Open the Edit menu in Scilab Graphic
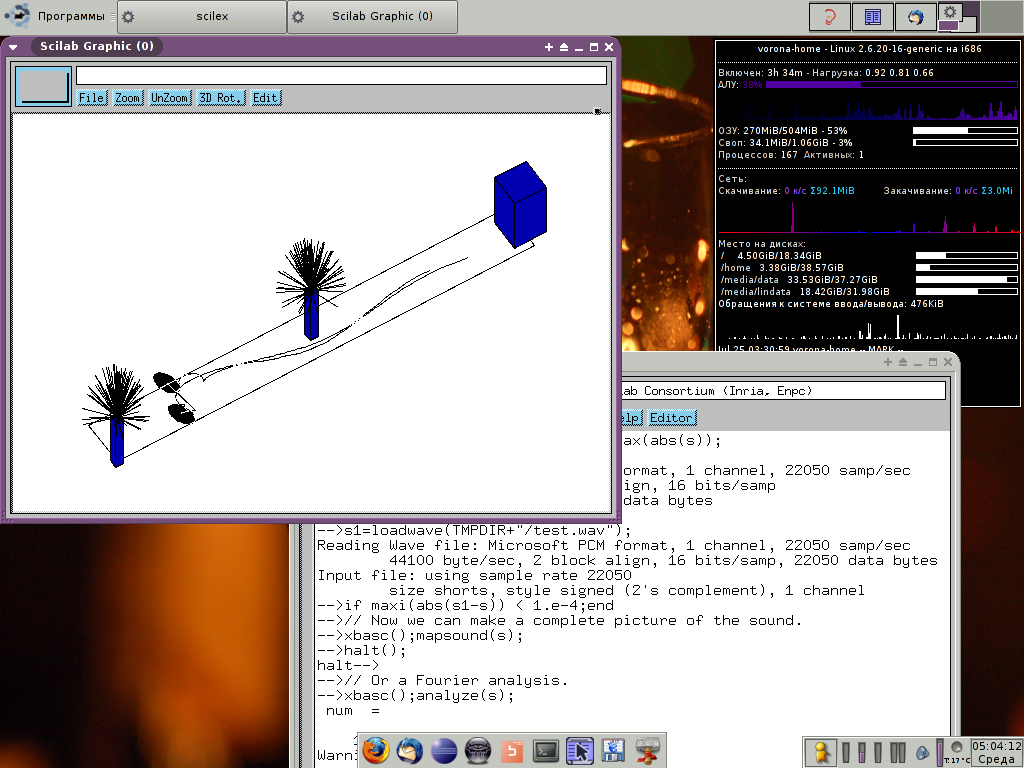1024x768 pixels. [265, 98]
